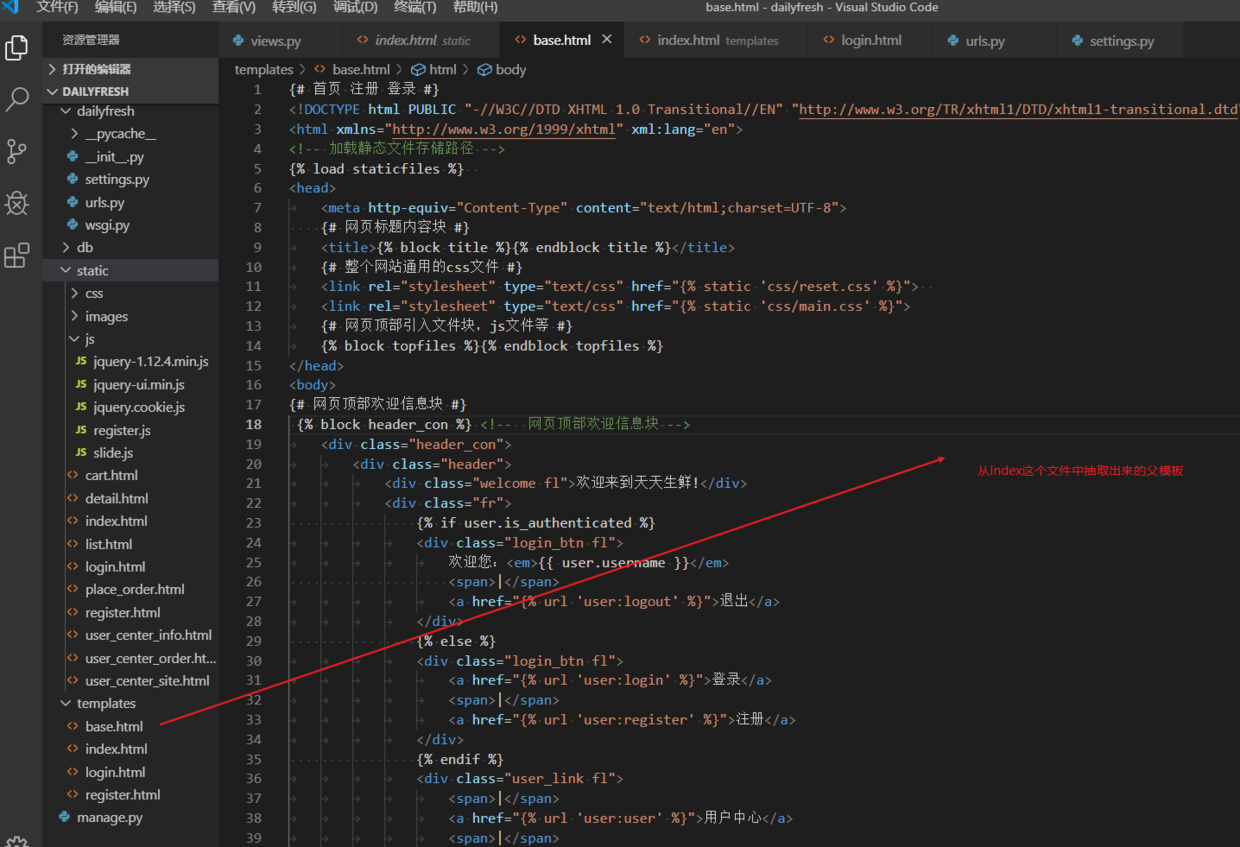
Task: Expand __pycache__ folder
Action: 130,134
